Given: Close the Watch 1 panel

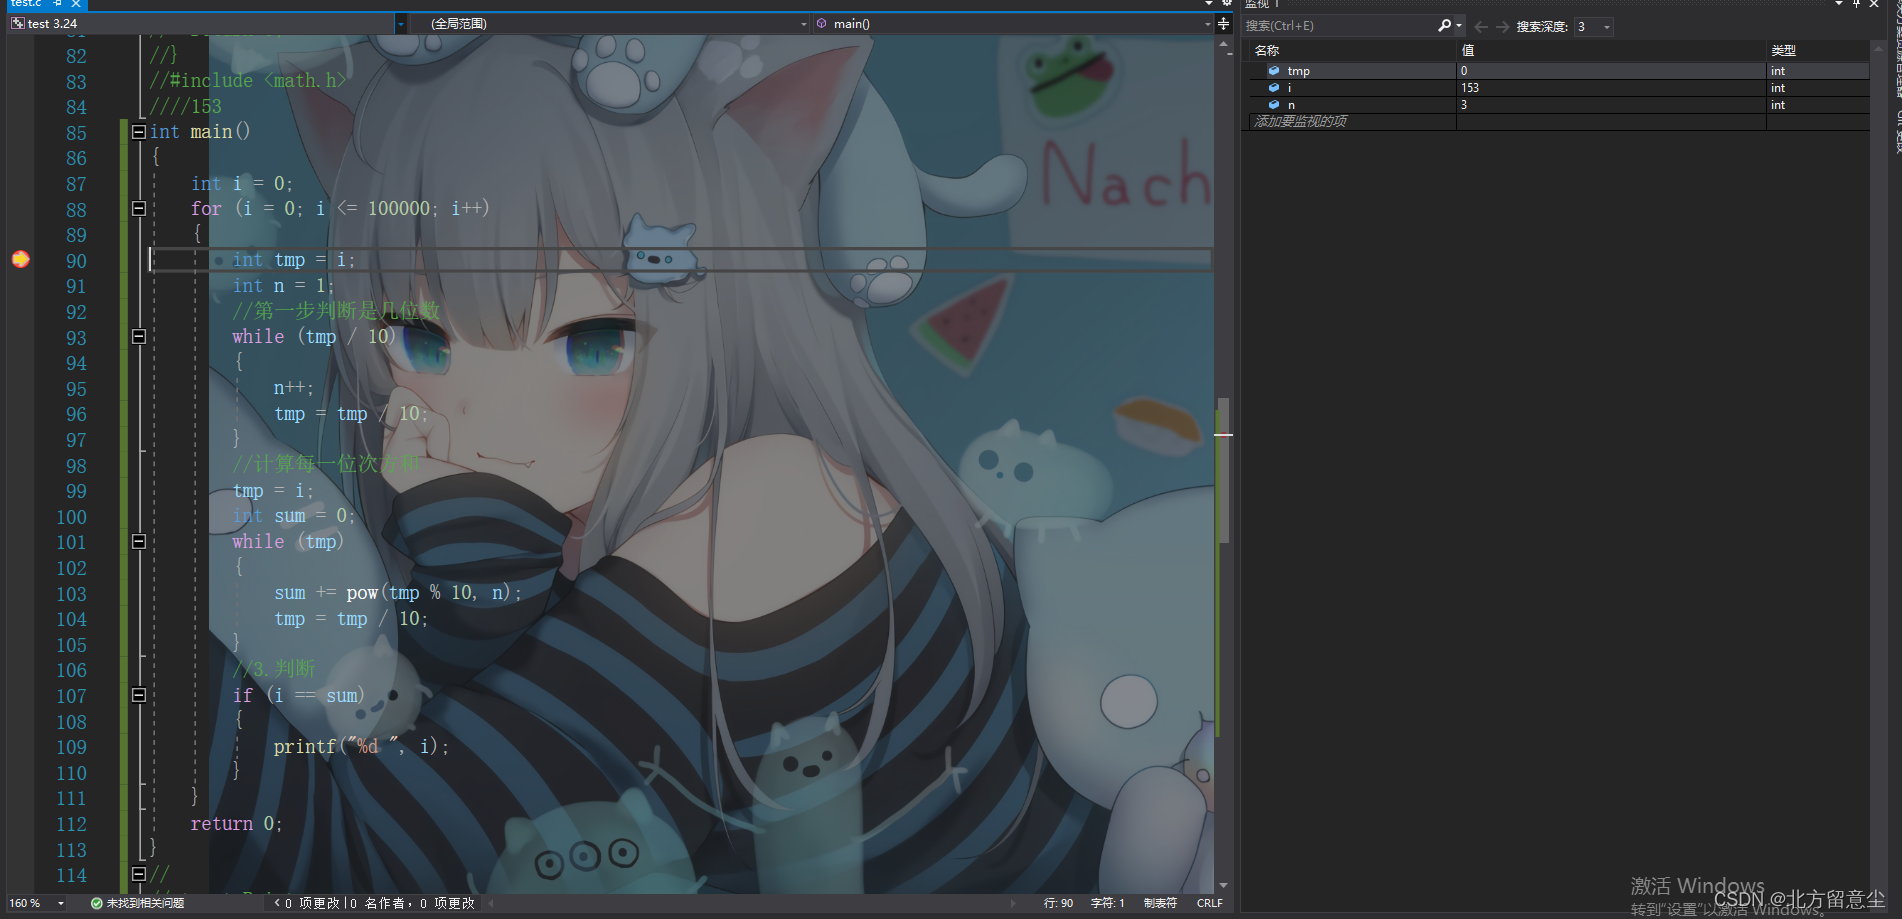Looking at the screenshot, I should pos(1874,4).
